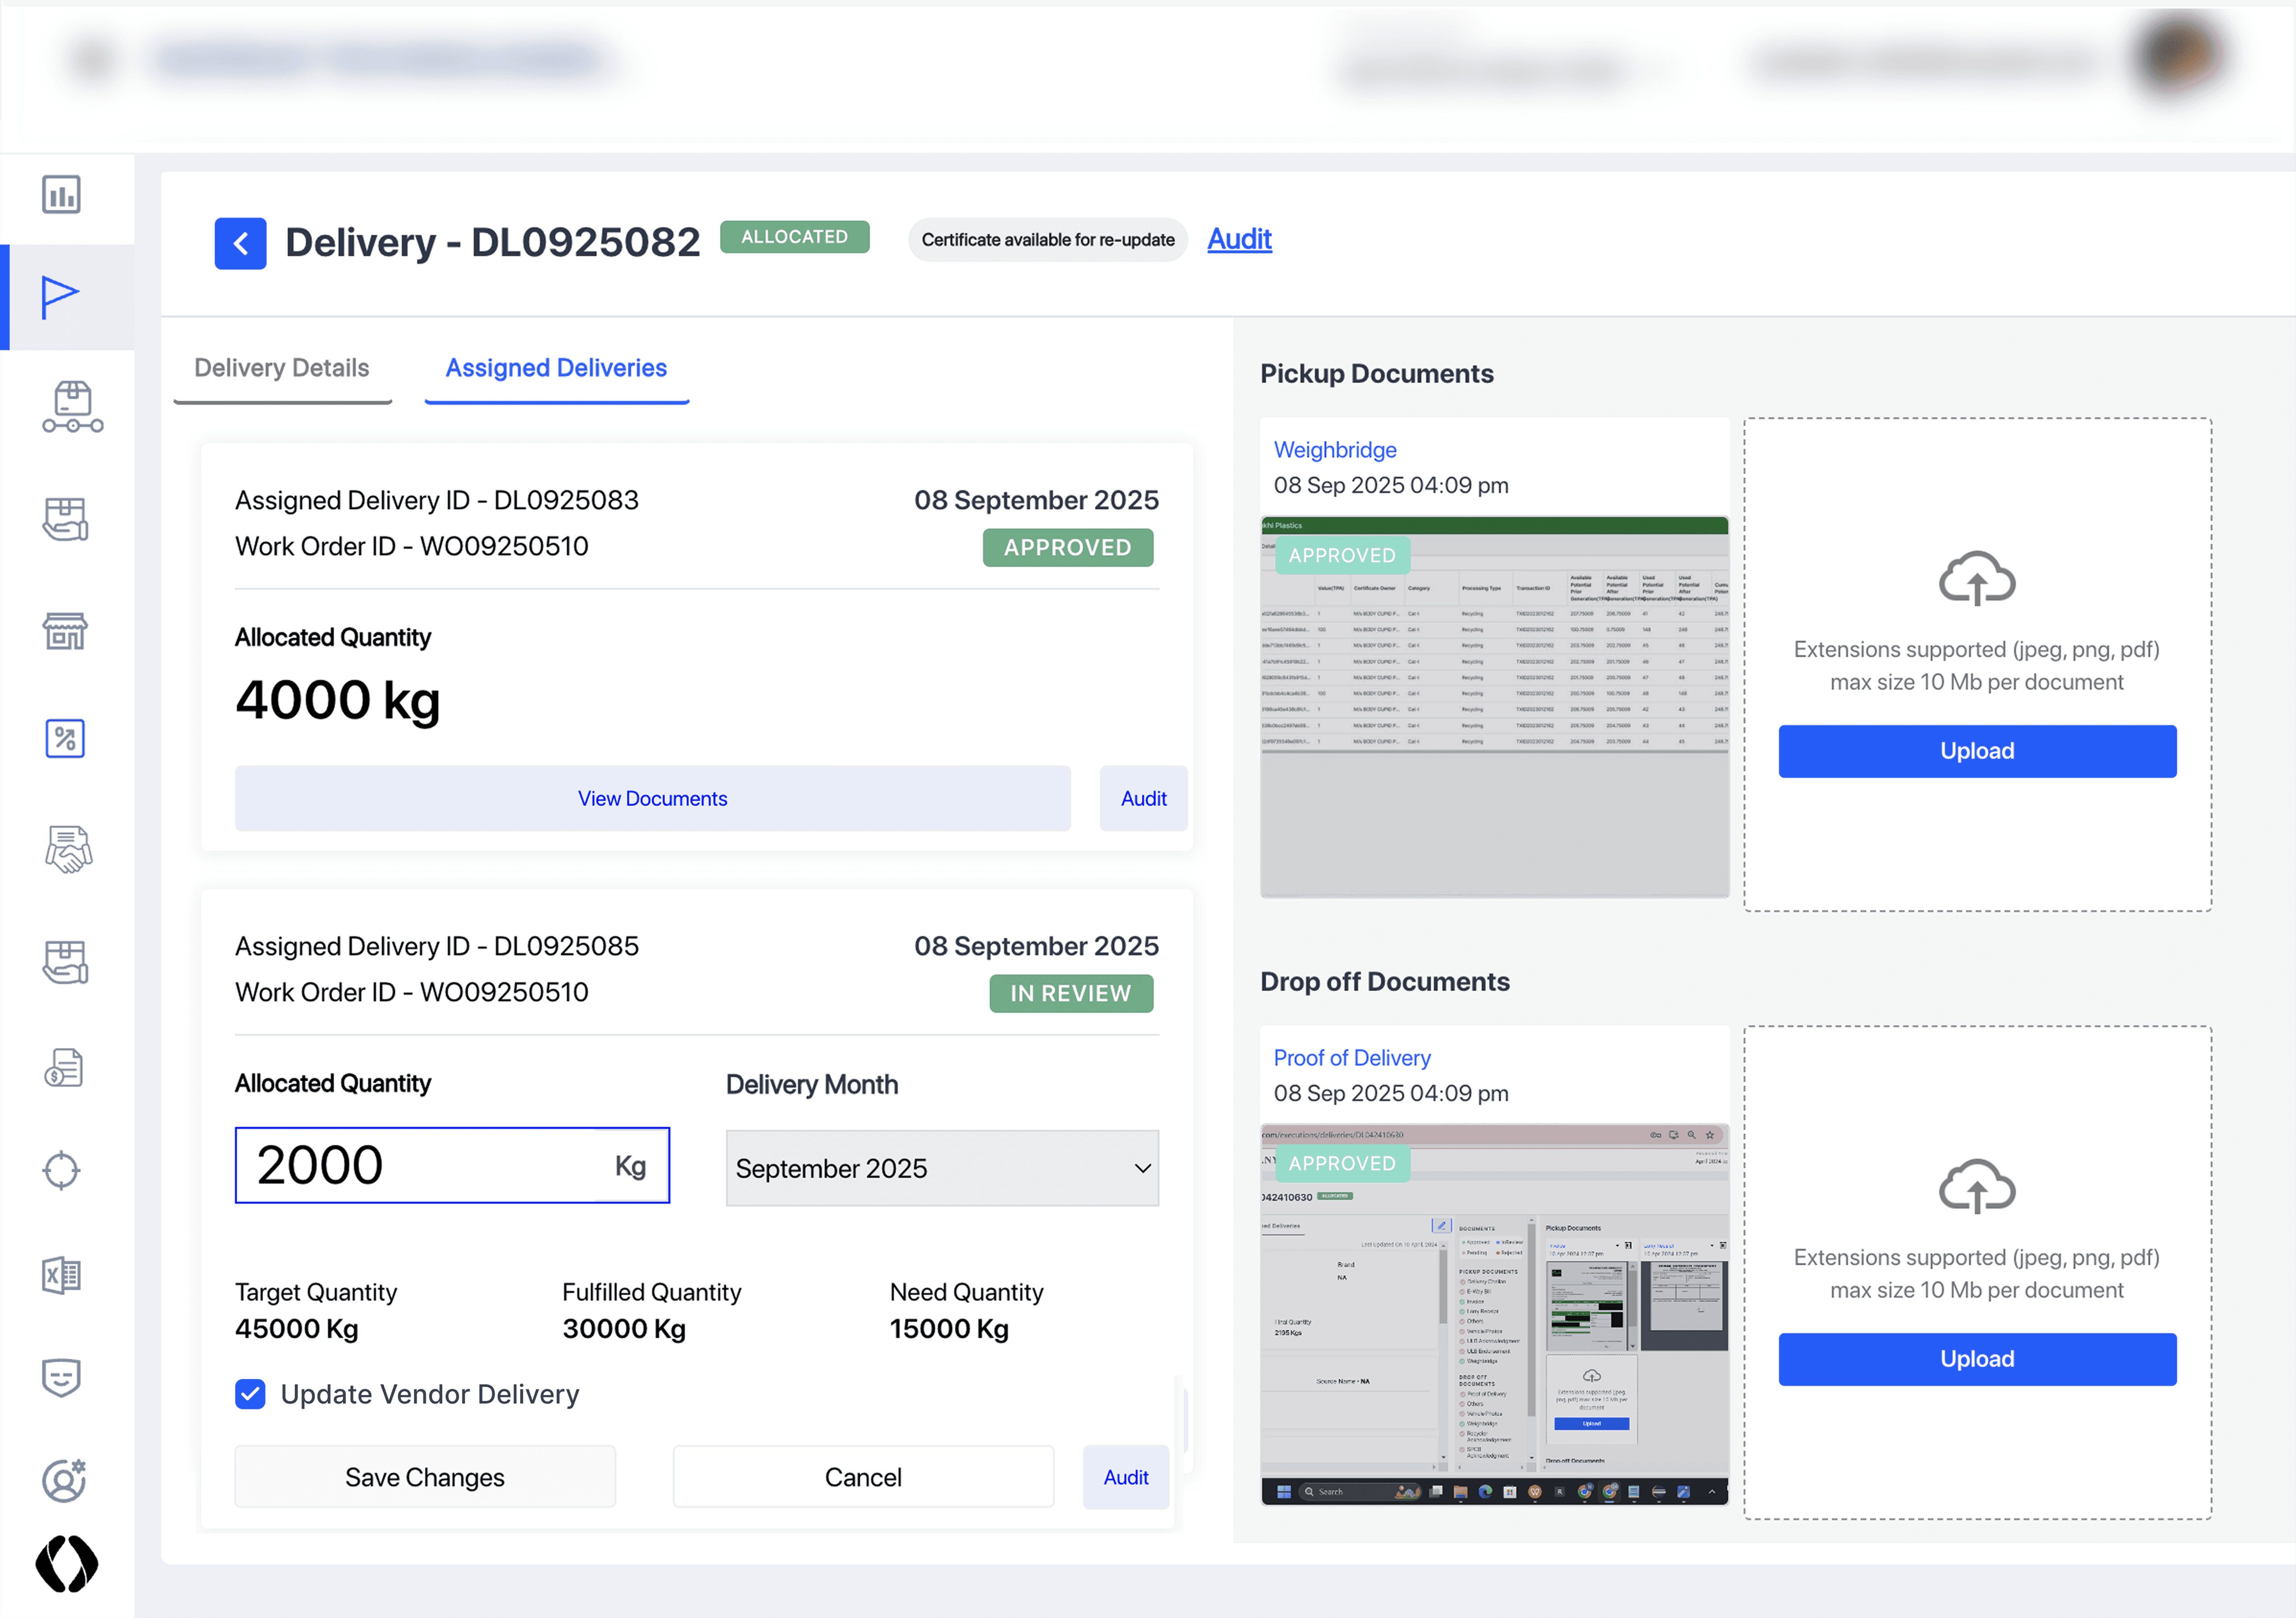Image resolution: width=2296 pixels, height=1618 pixels.
Task: Open the Delivery Month dropdown
Action: pos(941,1168)
